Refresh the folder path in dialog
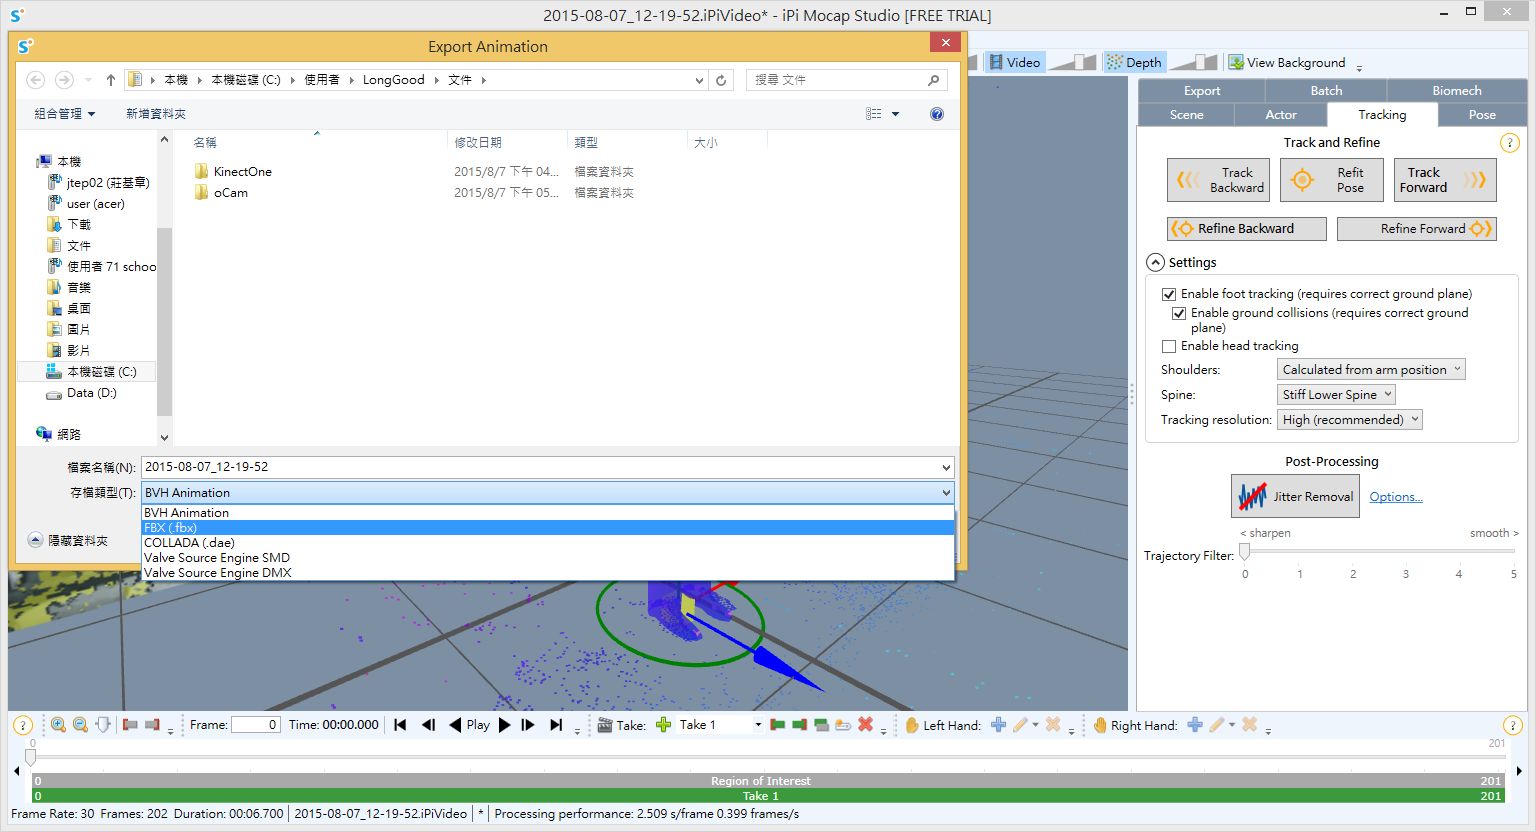The width and height of the screenshot is (1536, 832). pyautogui.click(x=721, y=80)
